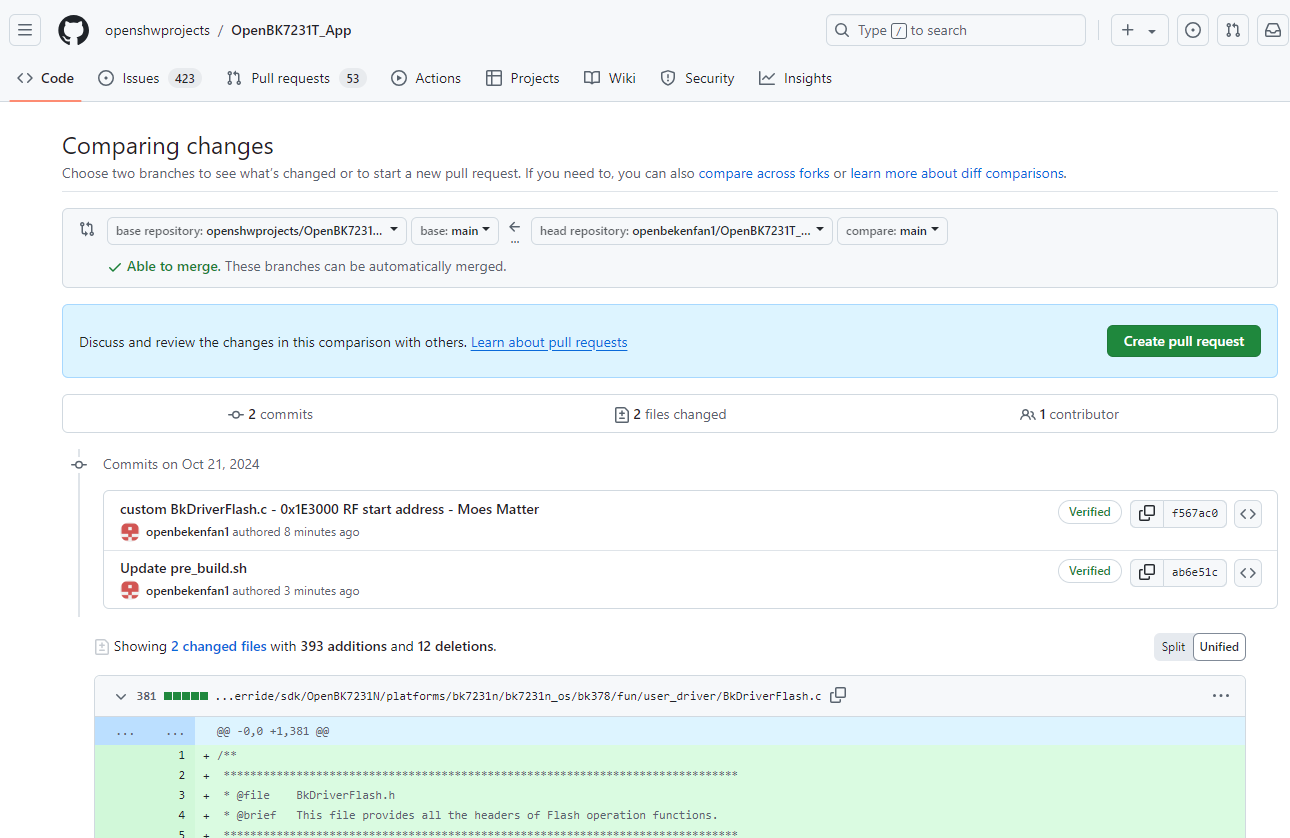Click the Create pull request button
Image resolution: width=1290 pixels, height=838 pixels.
tap(1184, 341)
